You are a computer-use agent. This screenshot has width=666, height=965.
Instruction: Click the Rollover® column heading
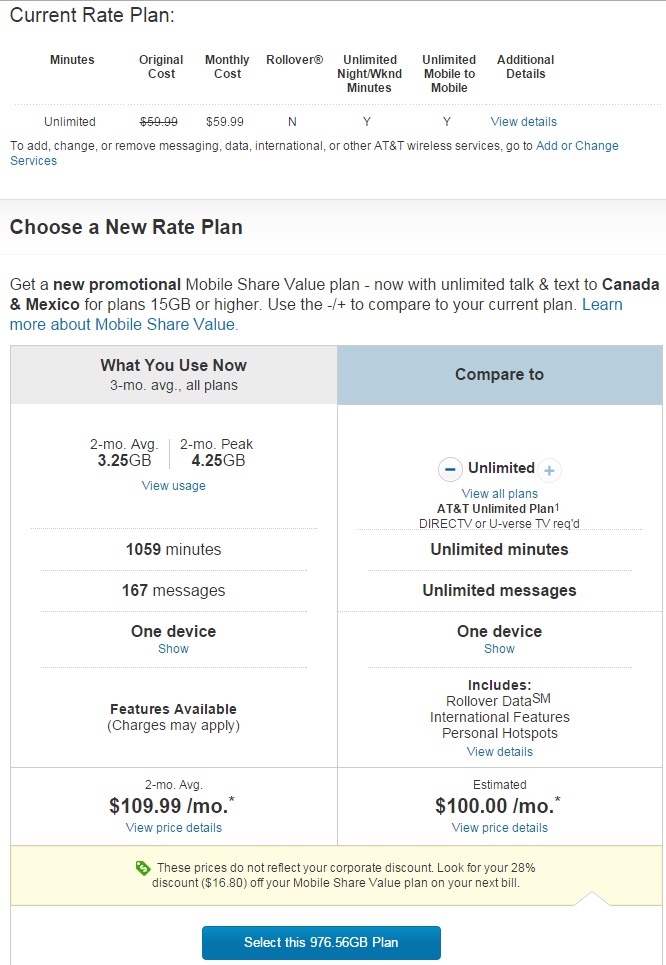pos(294,60)
